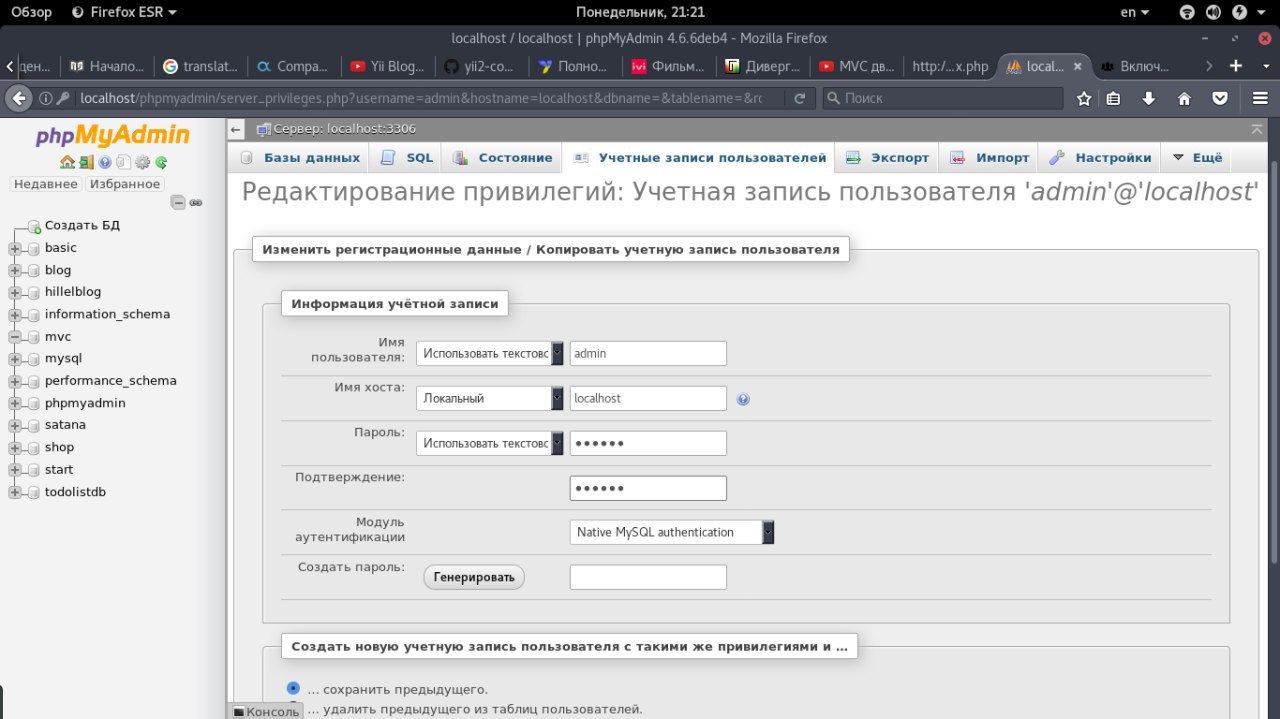
Task: Open phpMyAdmin documentation help icon
Action: (x=105, y=162)
